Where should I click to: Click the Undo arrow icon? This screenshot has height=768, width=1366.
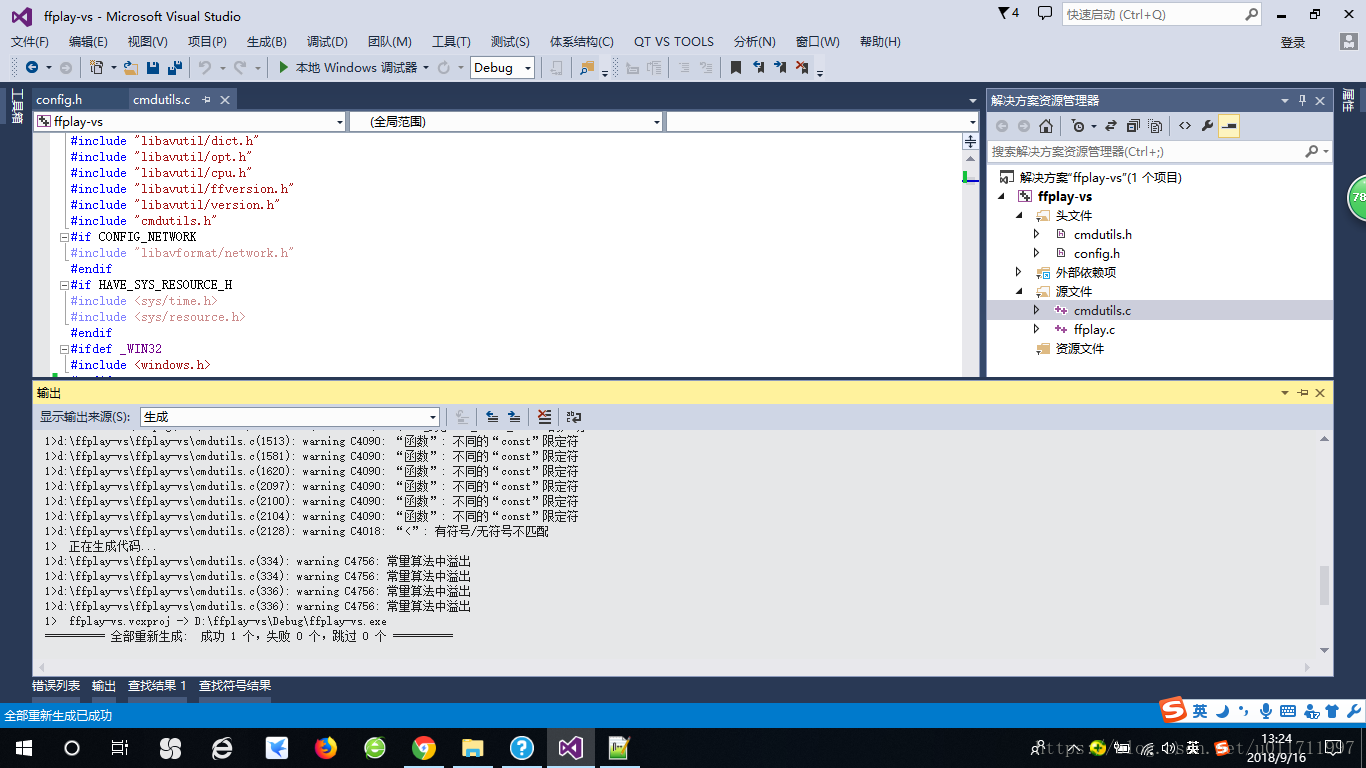[204, 67]
